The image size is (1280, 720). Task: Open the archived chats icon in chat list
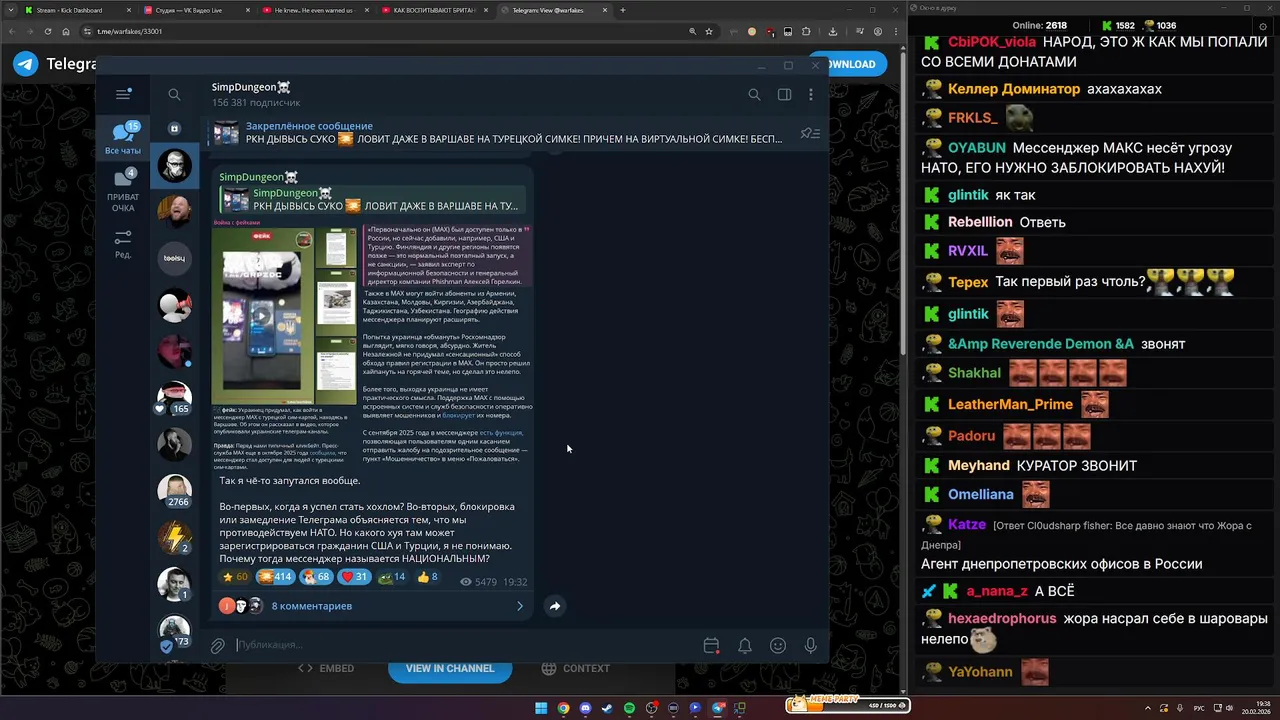pyautogui.click(x=174, y=128)
